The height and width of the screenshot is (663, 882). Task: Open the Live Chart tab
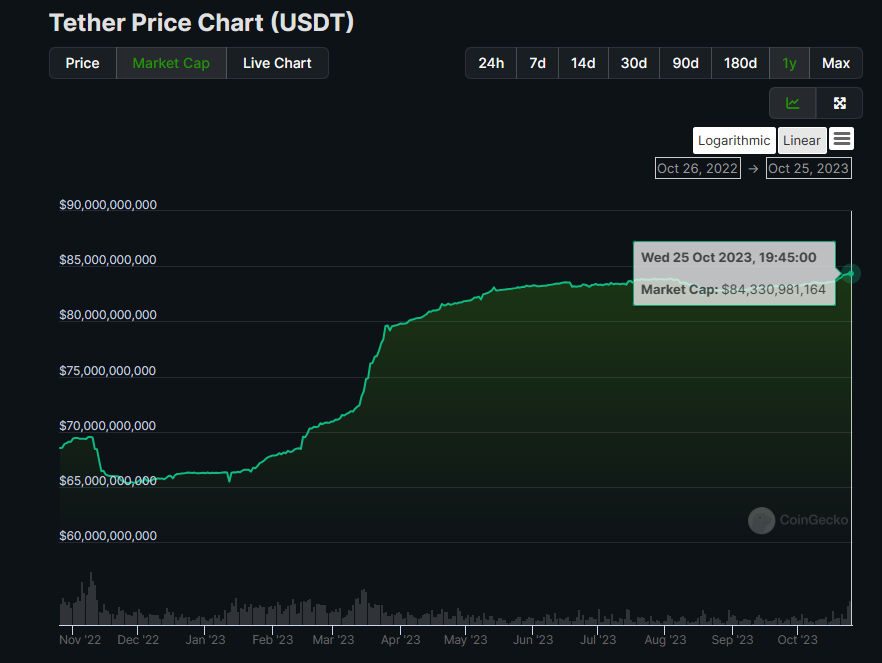tap(277, 63)
